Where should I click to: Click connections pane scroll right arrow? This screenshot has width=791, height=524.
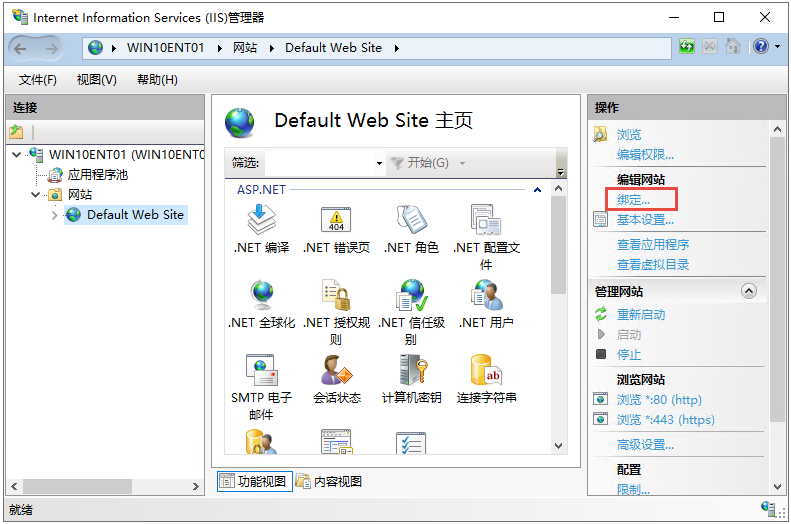(x=196, y=487)
